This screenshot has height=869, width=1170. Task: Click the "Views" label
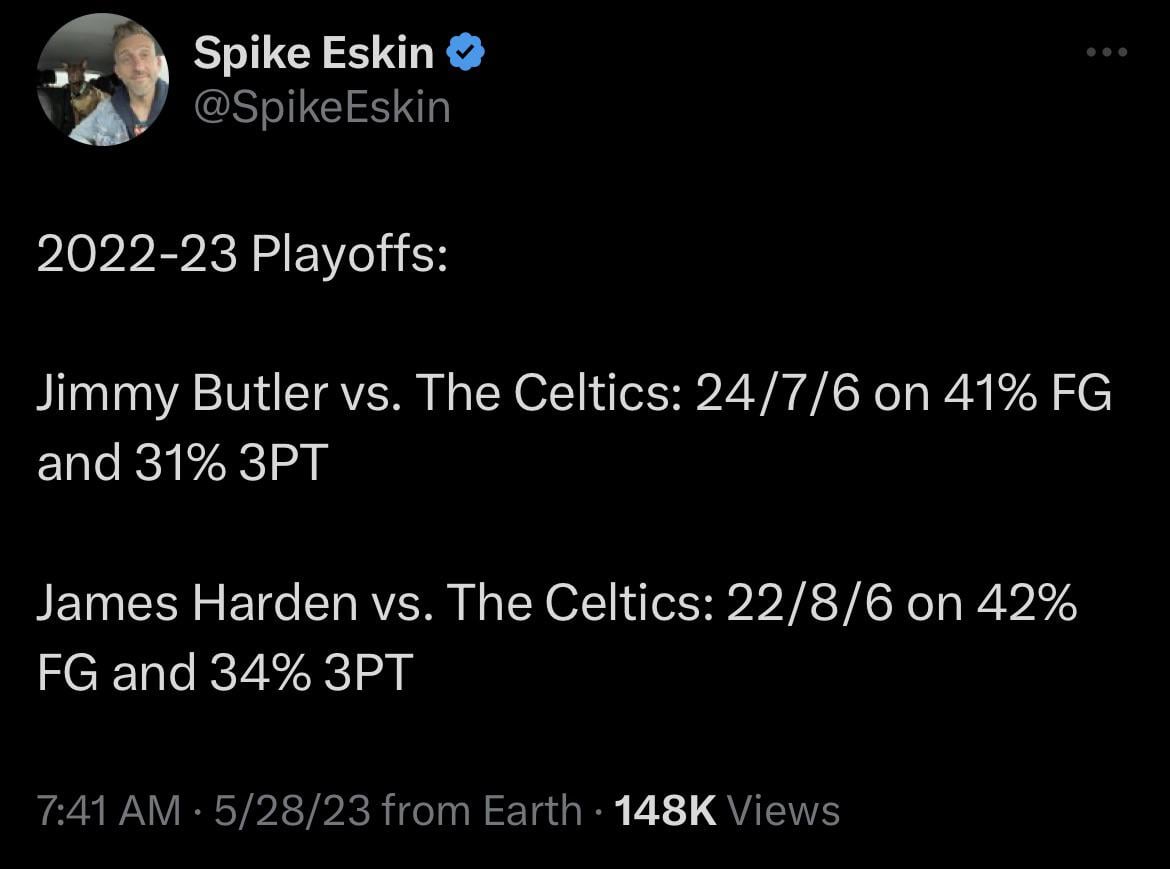[x=783, y=809]
